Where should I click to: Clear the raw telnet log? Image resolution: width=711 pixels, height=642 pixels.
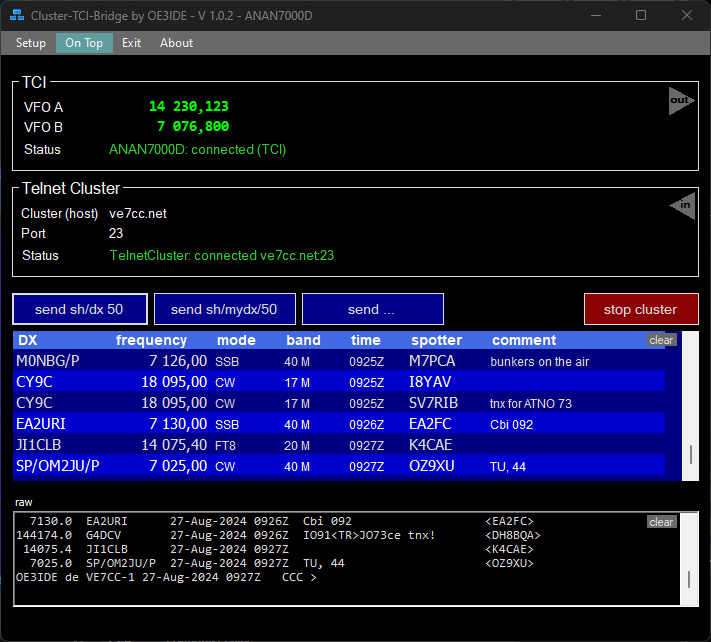tap(661, 522)
